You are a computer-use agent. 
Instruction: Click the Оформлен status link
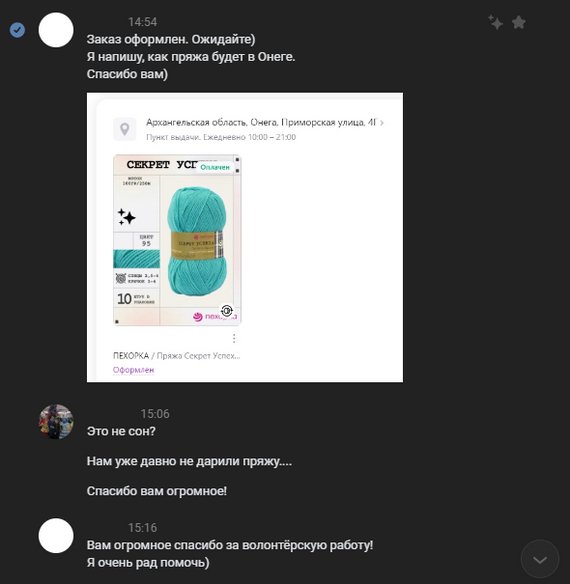click(x=133, y=370)
